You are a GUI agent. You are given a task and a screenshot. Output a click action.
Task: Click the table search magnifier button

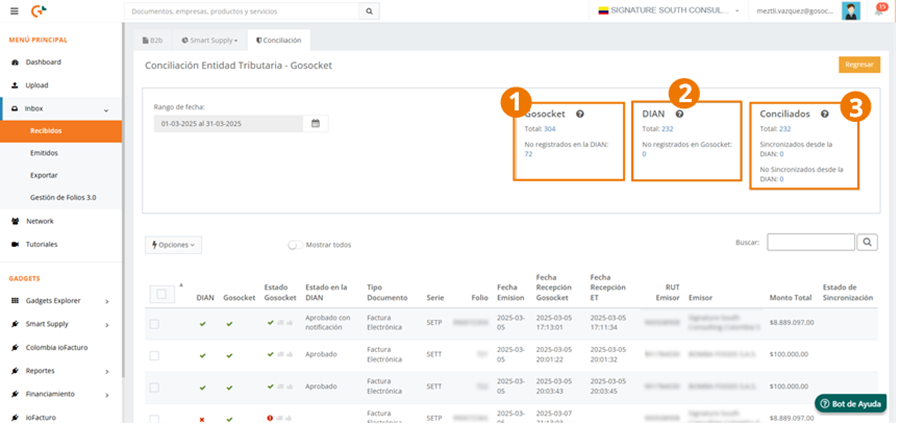[867, 242]
